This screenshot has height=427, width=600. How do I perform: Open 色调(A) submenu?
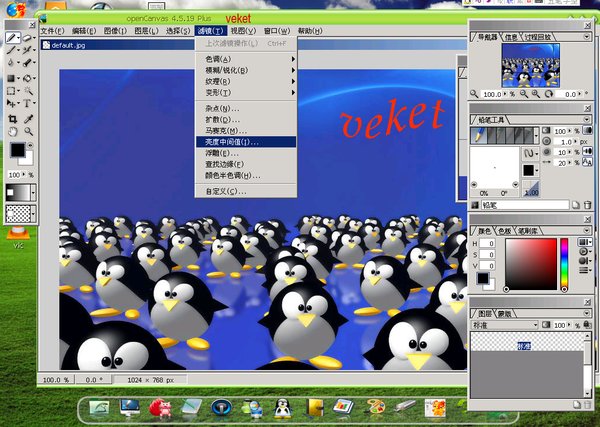[x=246, y=59]
